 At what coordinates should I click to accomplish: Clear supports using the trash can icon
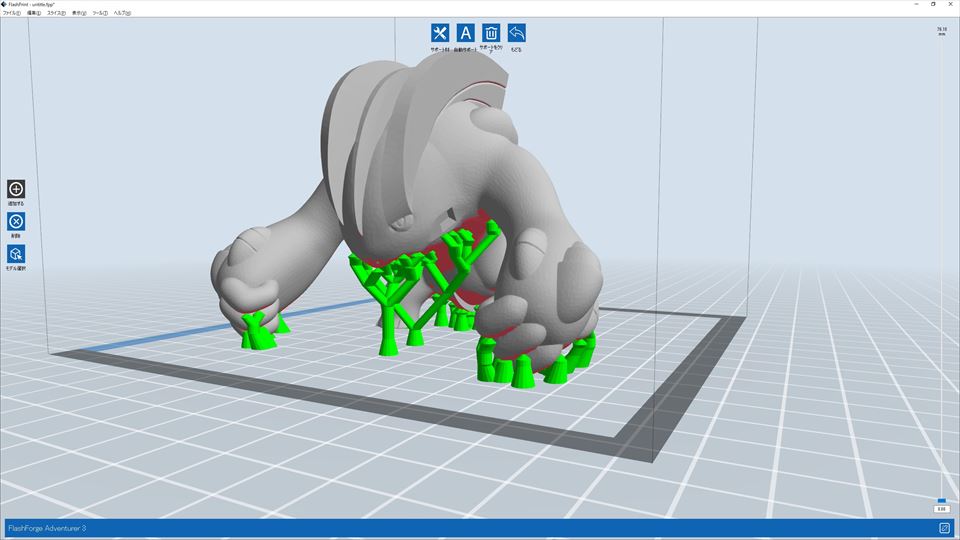(490, 33)
